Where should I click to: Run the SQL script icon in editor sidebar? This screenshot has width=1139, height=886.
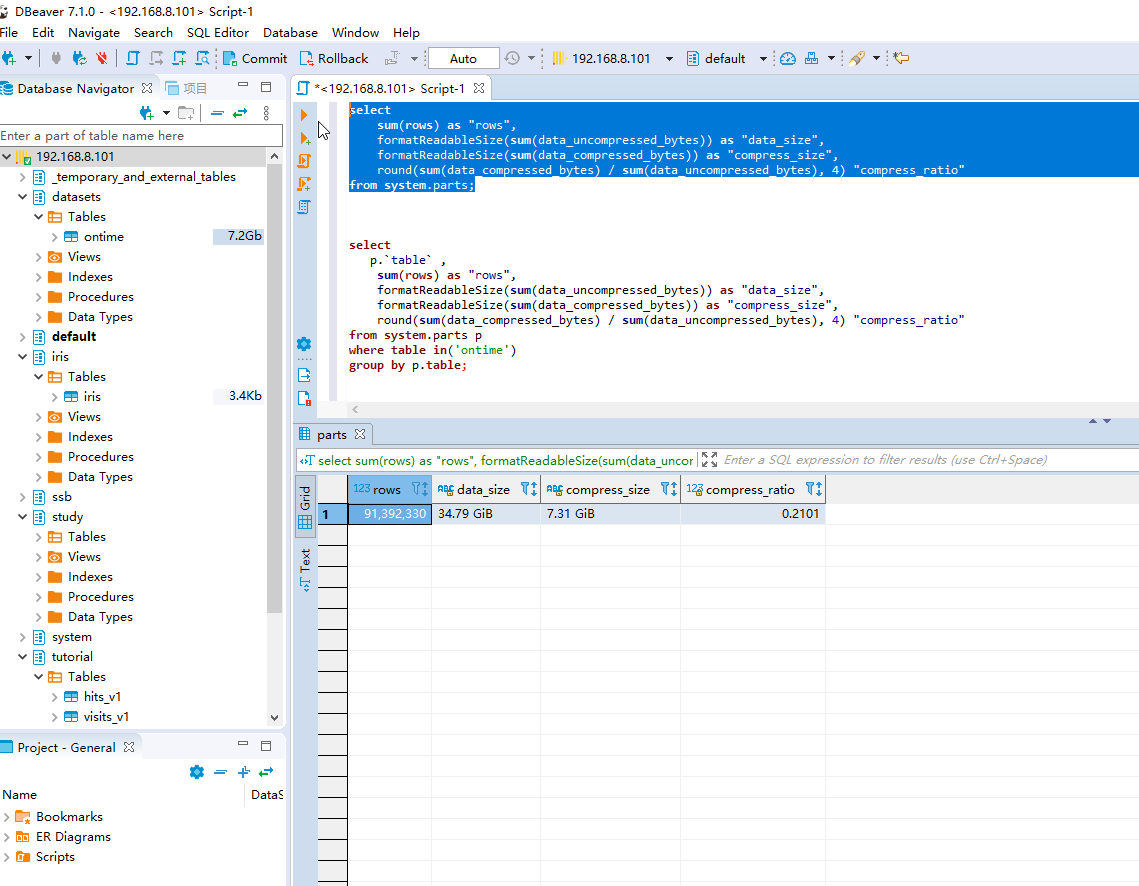tap(304, 160)
